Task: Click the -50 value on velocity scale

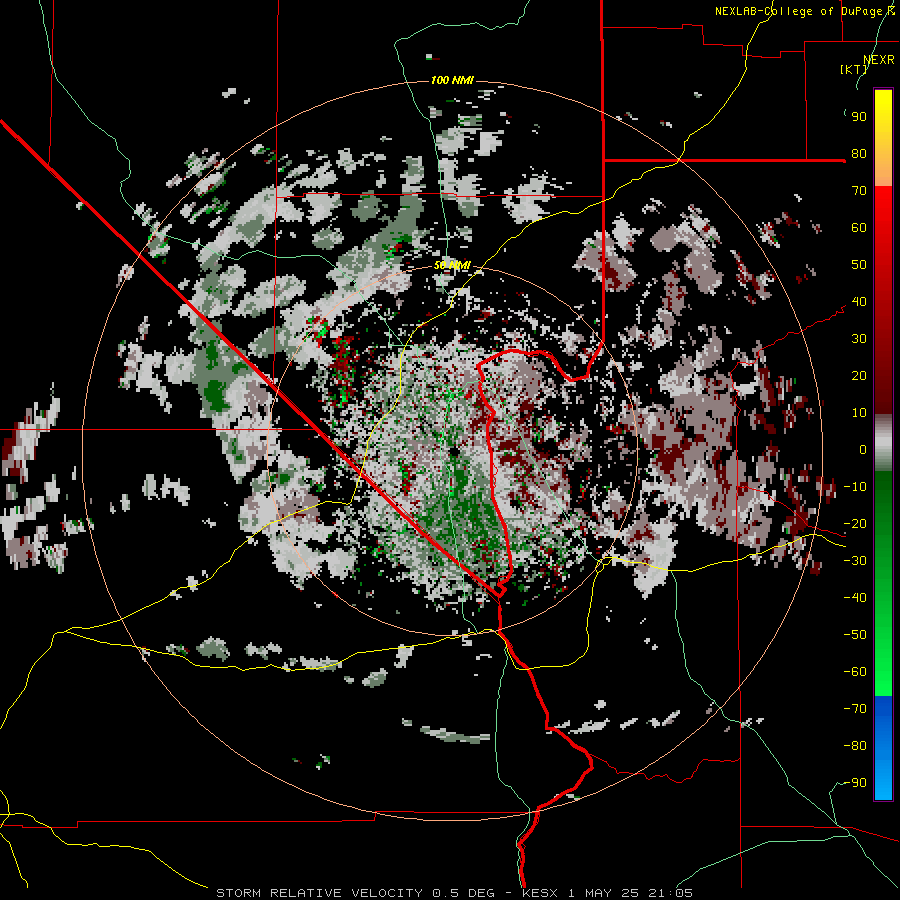Action: point(855,635)
